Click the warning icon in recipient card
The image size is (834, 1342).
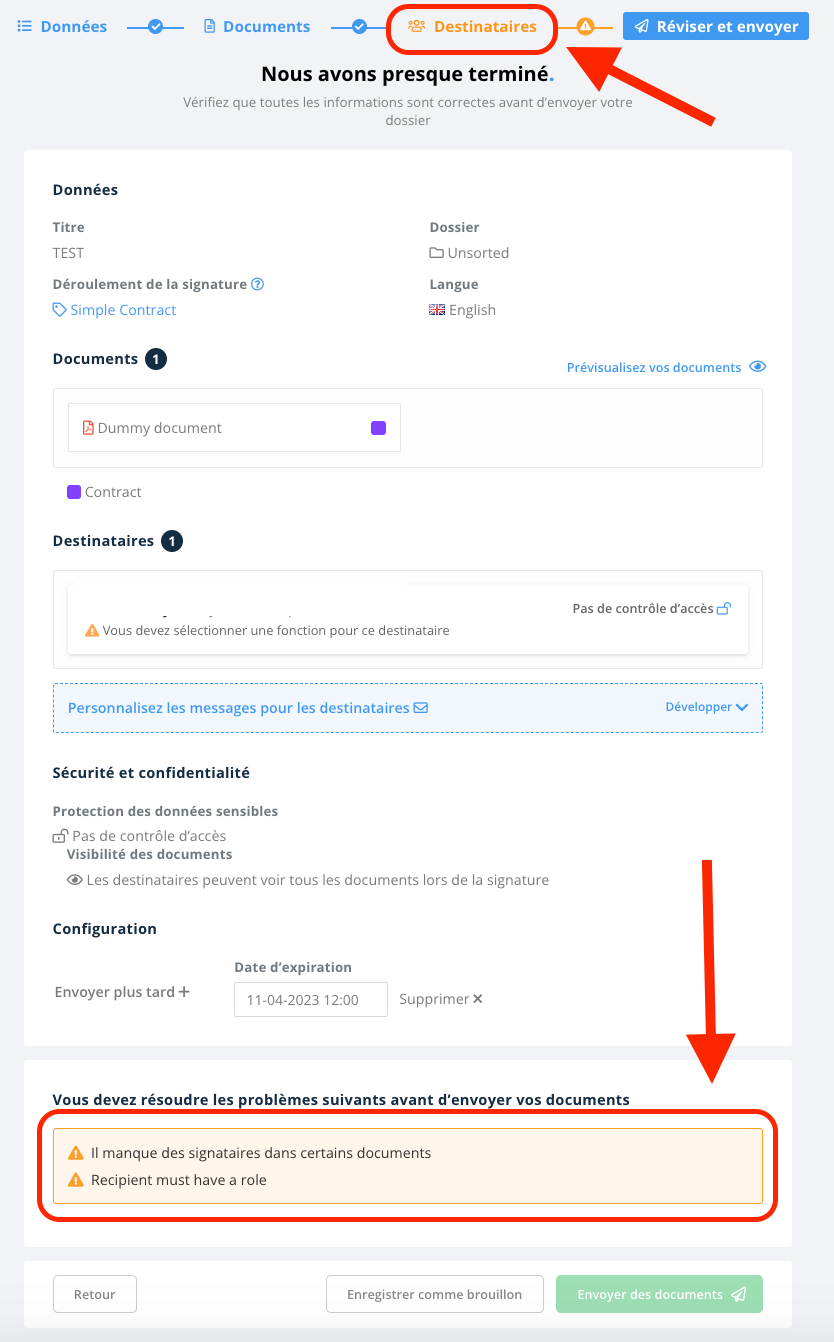92,631
